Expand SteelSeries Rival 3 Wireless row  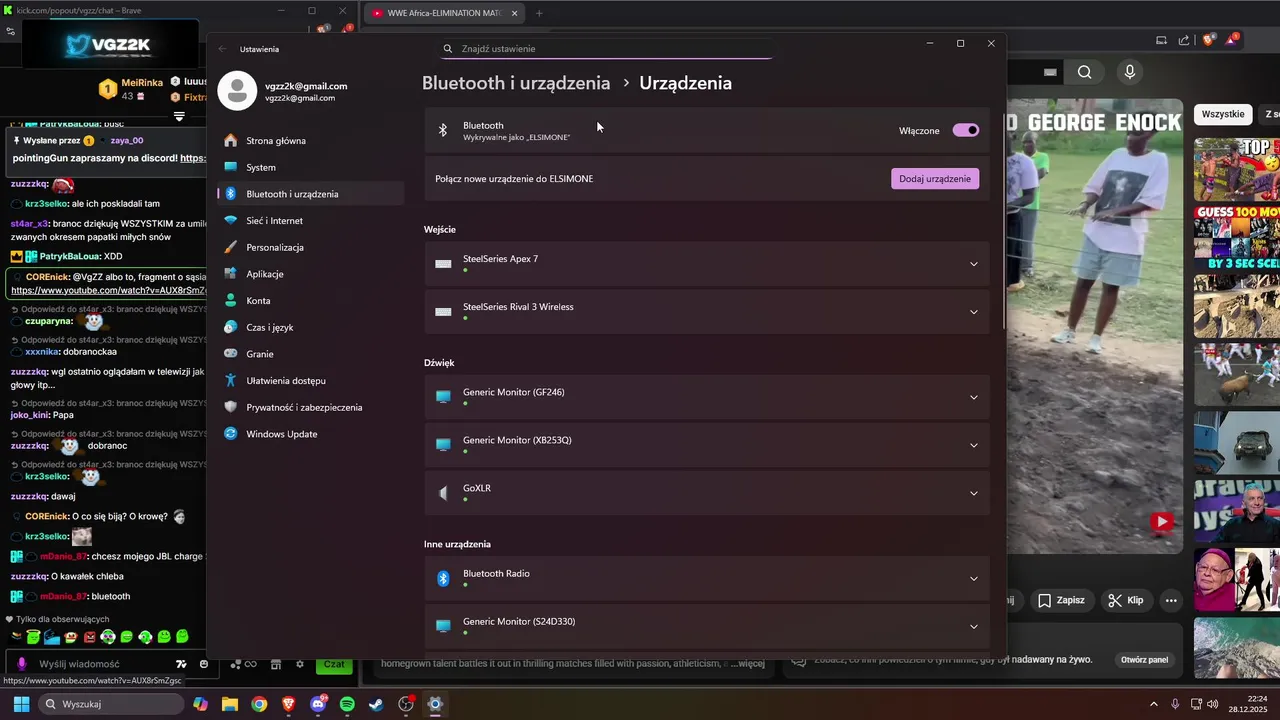click(707, 312)
